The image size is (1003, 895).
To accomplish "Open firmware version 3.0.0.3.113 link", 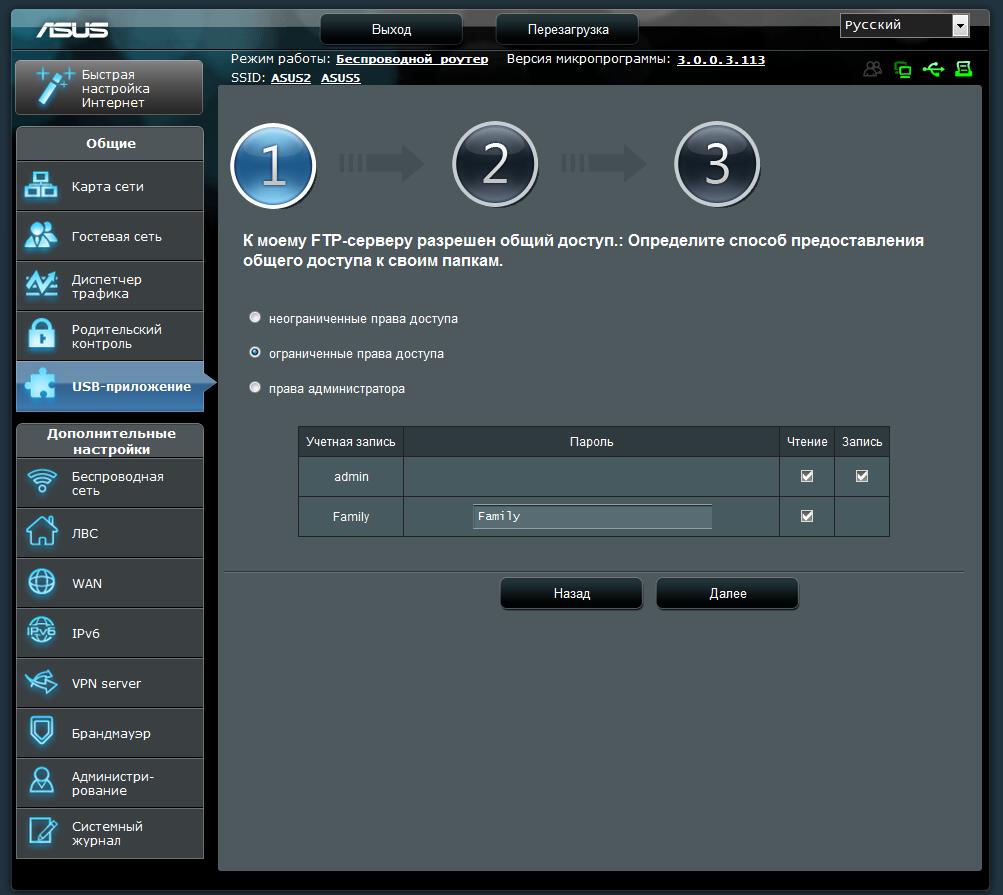I will [721, 59].
